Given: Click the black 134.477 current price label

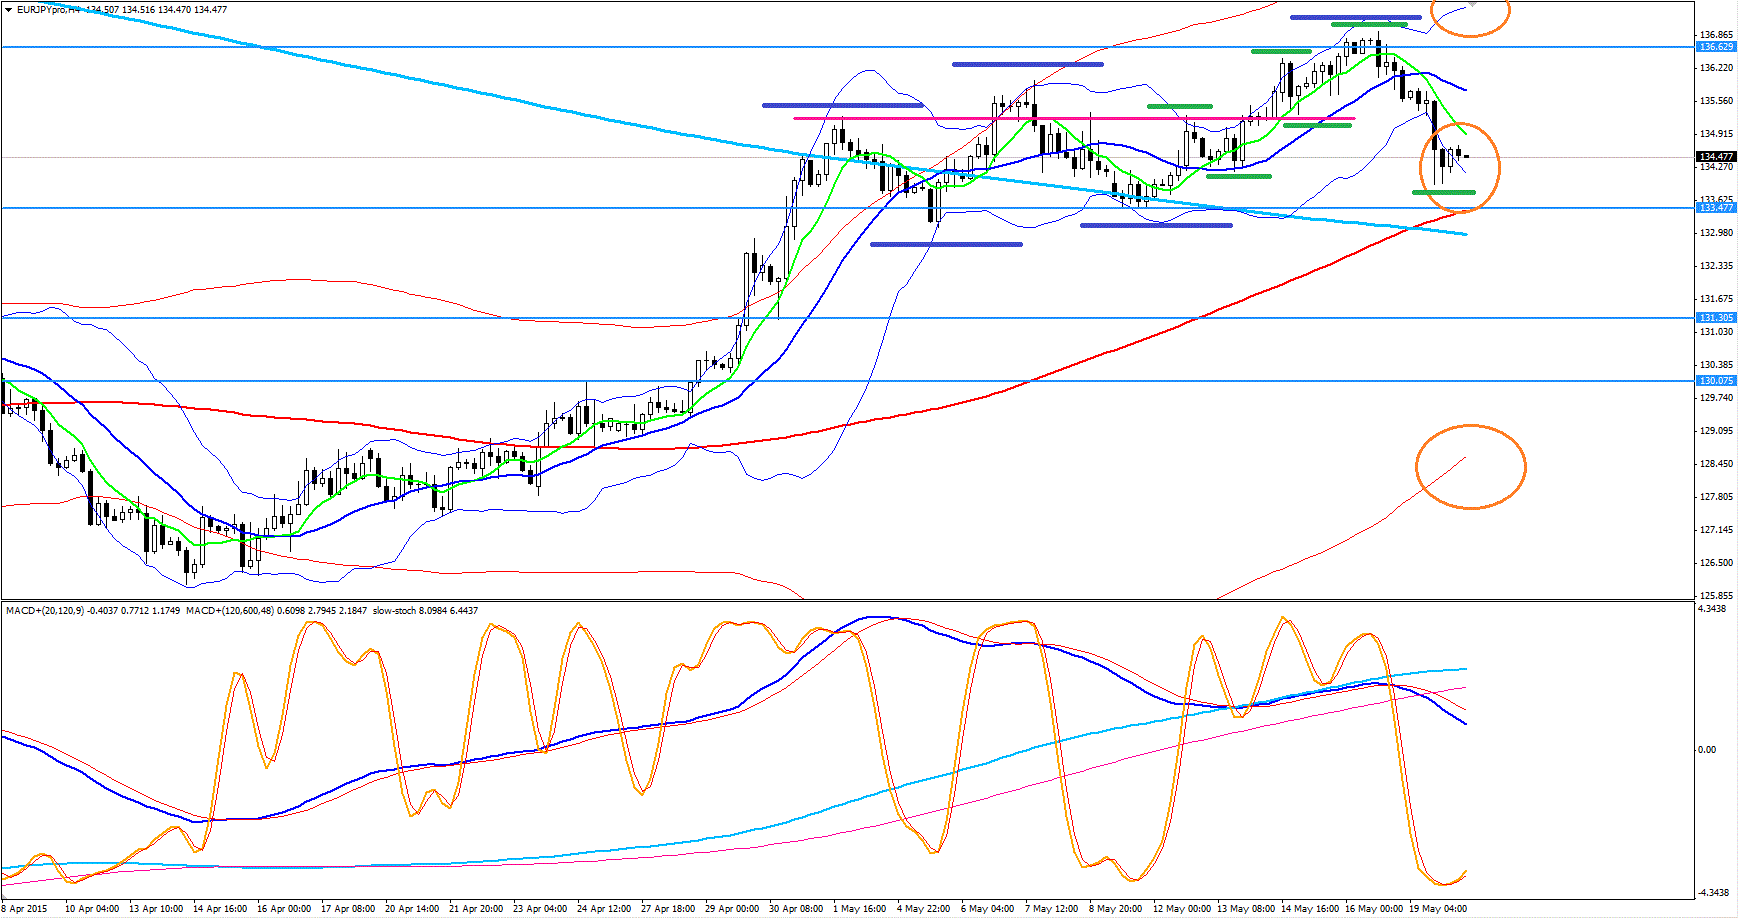Looking at the screenshot, I should pyautogui.click(x=1716, y=157).
